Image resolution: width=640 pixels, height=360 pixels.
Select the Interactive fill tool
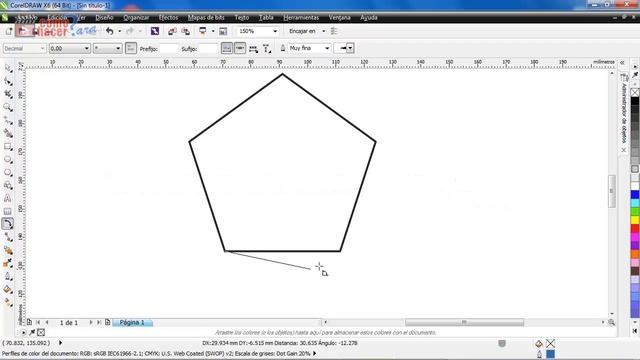(x=8, y=302)
